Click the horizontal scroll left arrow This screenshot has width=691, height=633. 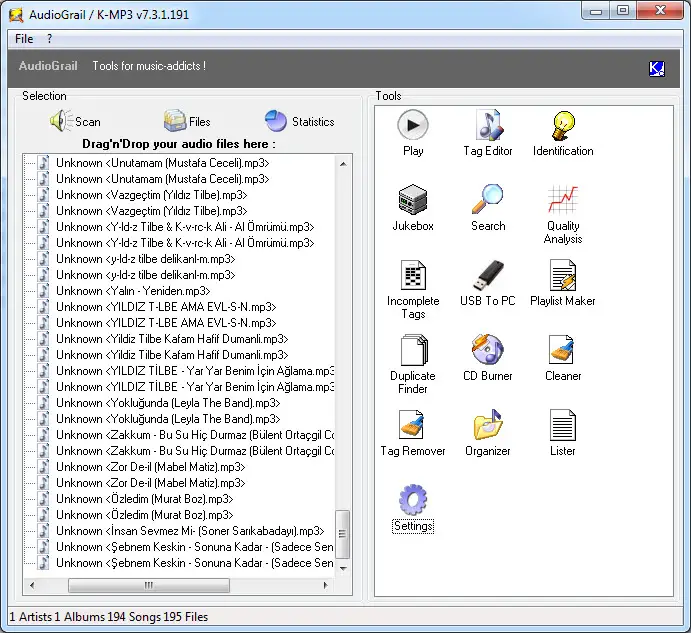pos(32,585)
